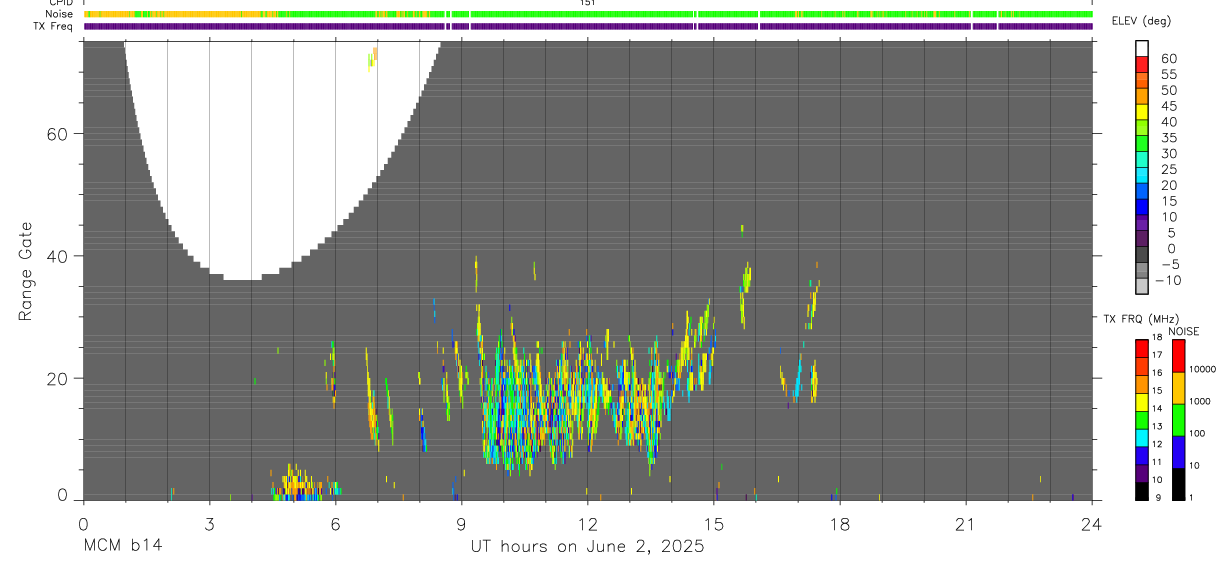Select the white top swatch in ELEV legend
Image resolution: width=1228 pixels, height=567 pixels.
pyautogui.click(x=1142, y=49)
